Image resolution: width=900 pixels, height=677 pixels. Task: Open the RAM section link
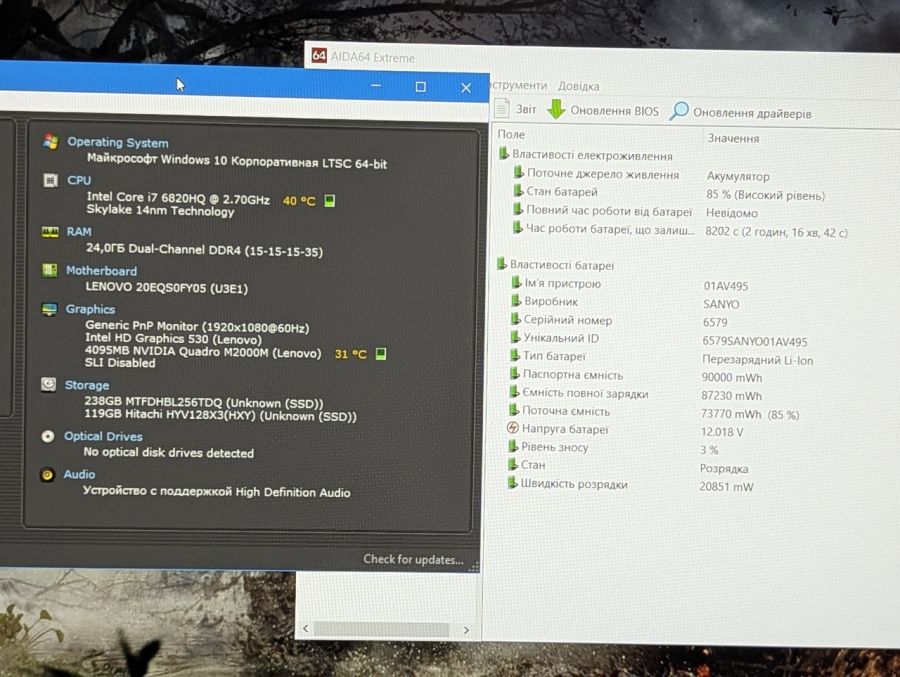click(79, 231)
